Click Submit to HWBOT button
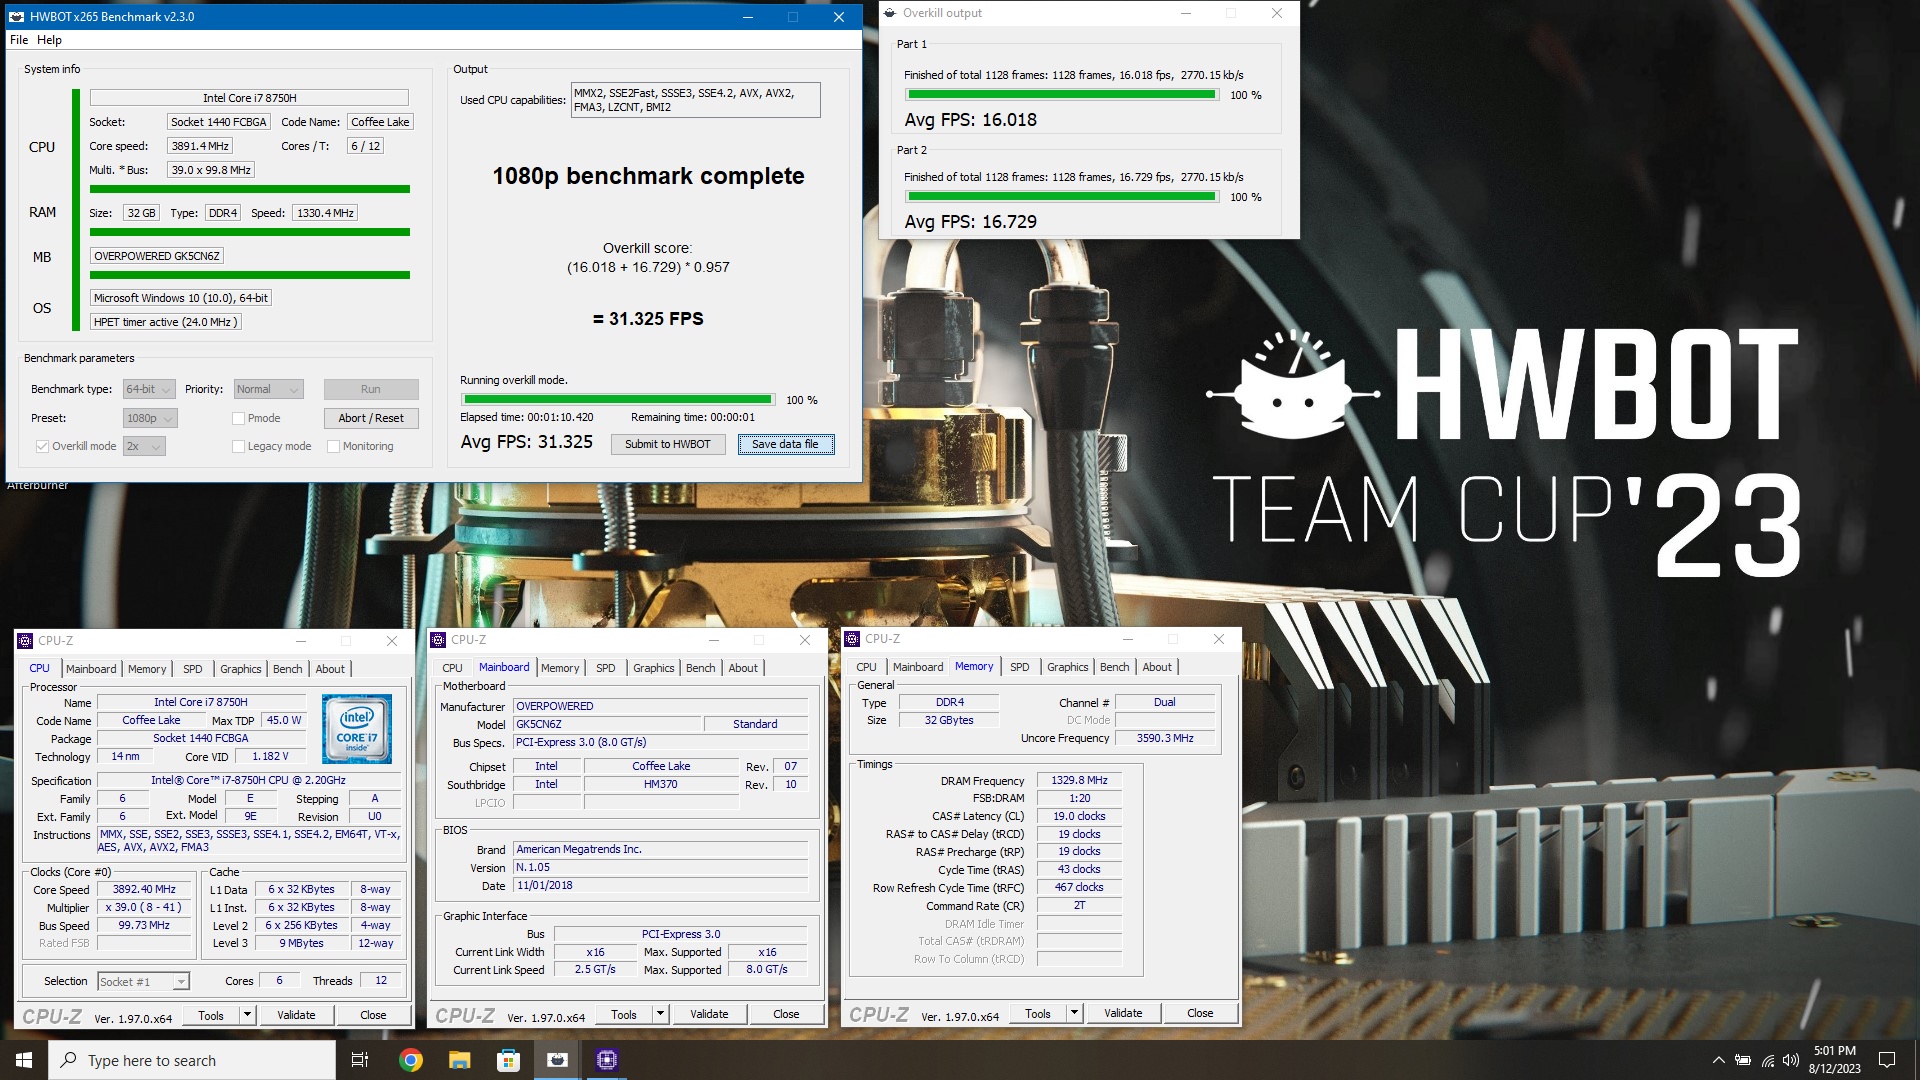The height and width of the screenshot is (1080, 1920). (x=668, y=445)
